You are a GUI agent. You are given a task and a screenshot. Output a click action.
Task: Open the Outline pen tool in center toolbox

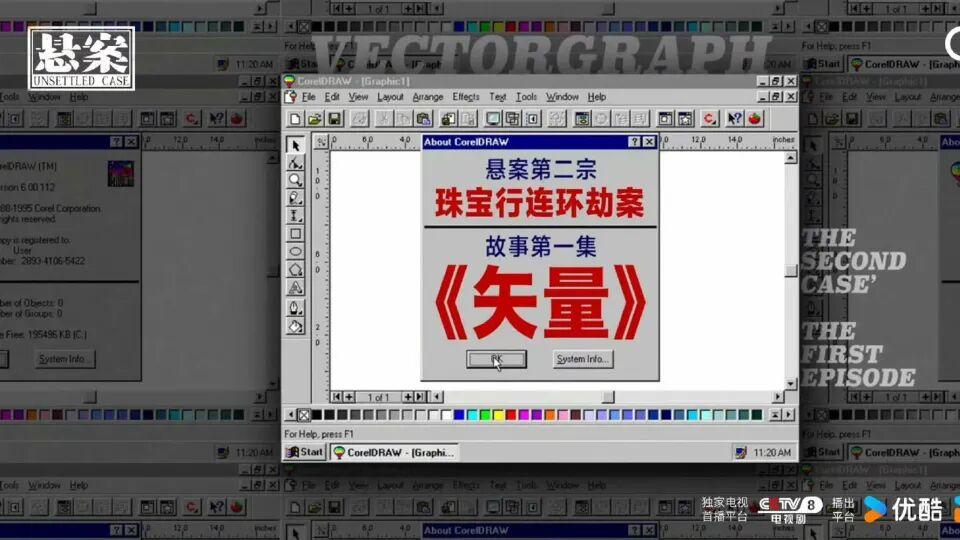click(295, 308)
